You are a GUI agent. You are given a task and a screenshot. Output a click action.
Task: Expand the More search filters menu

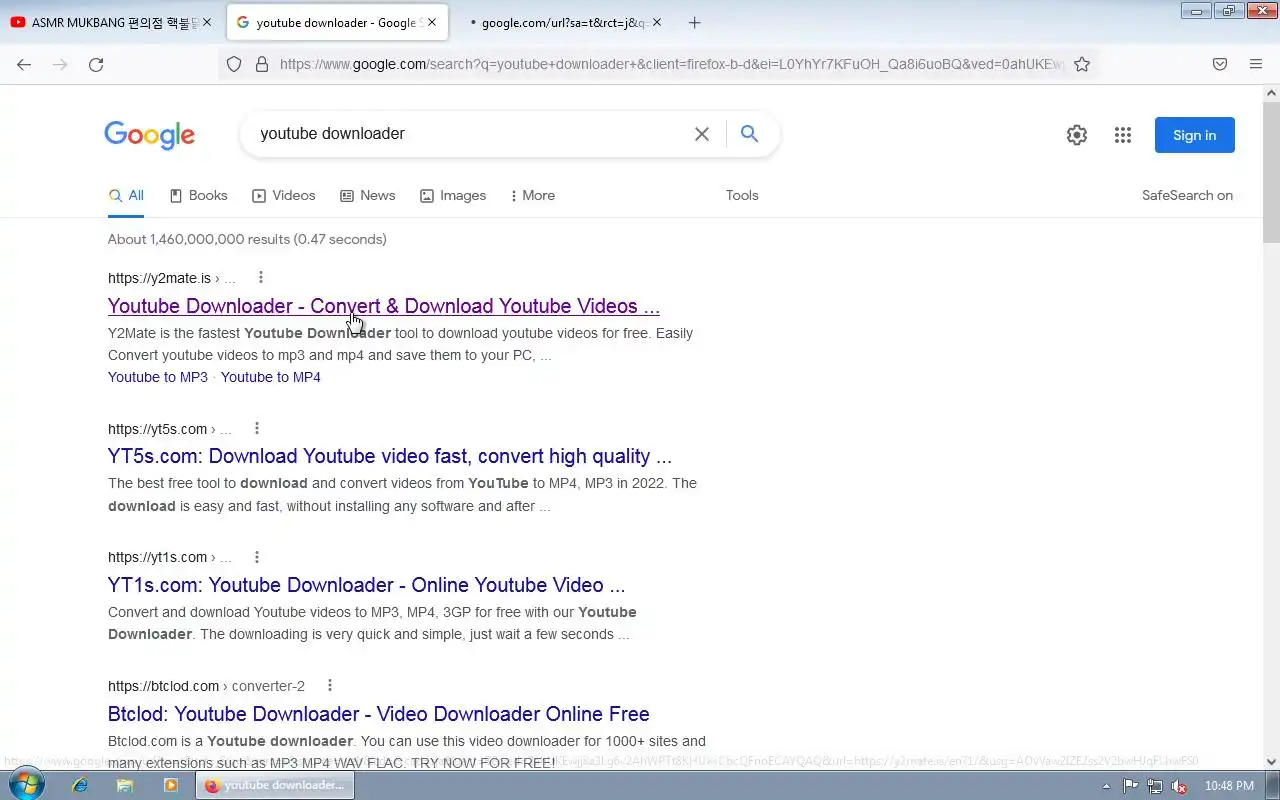pos(533,195)
